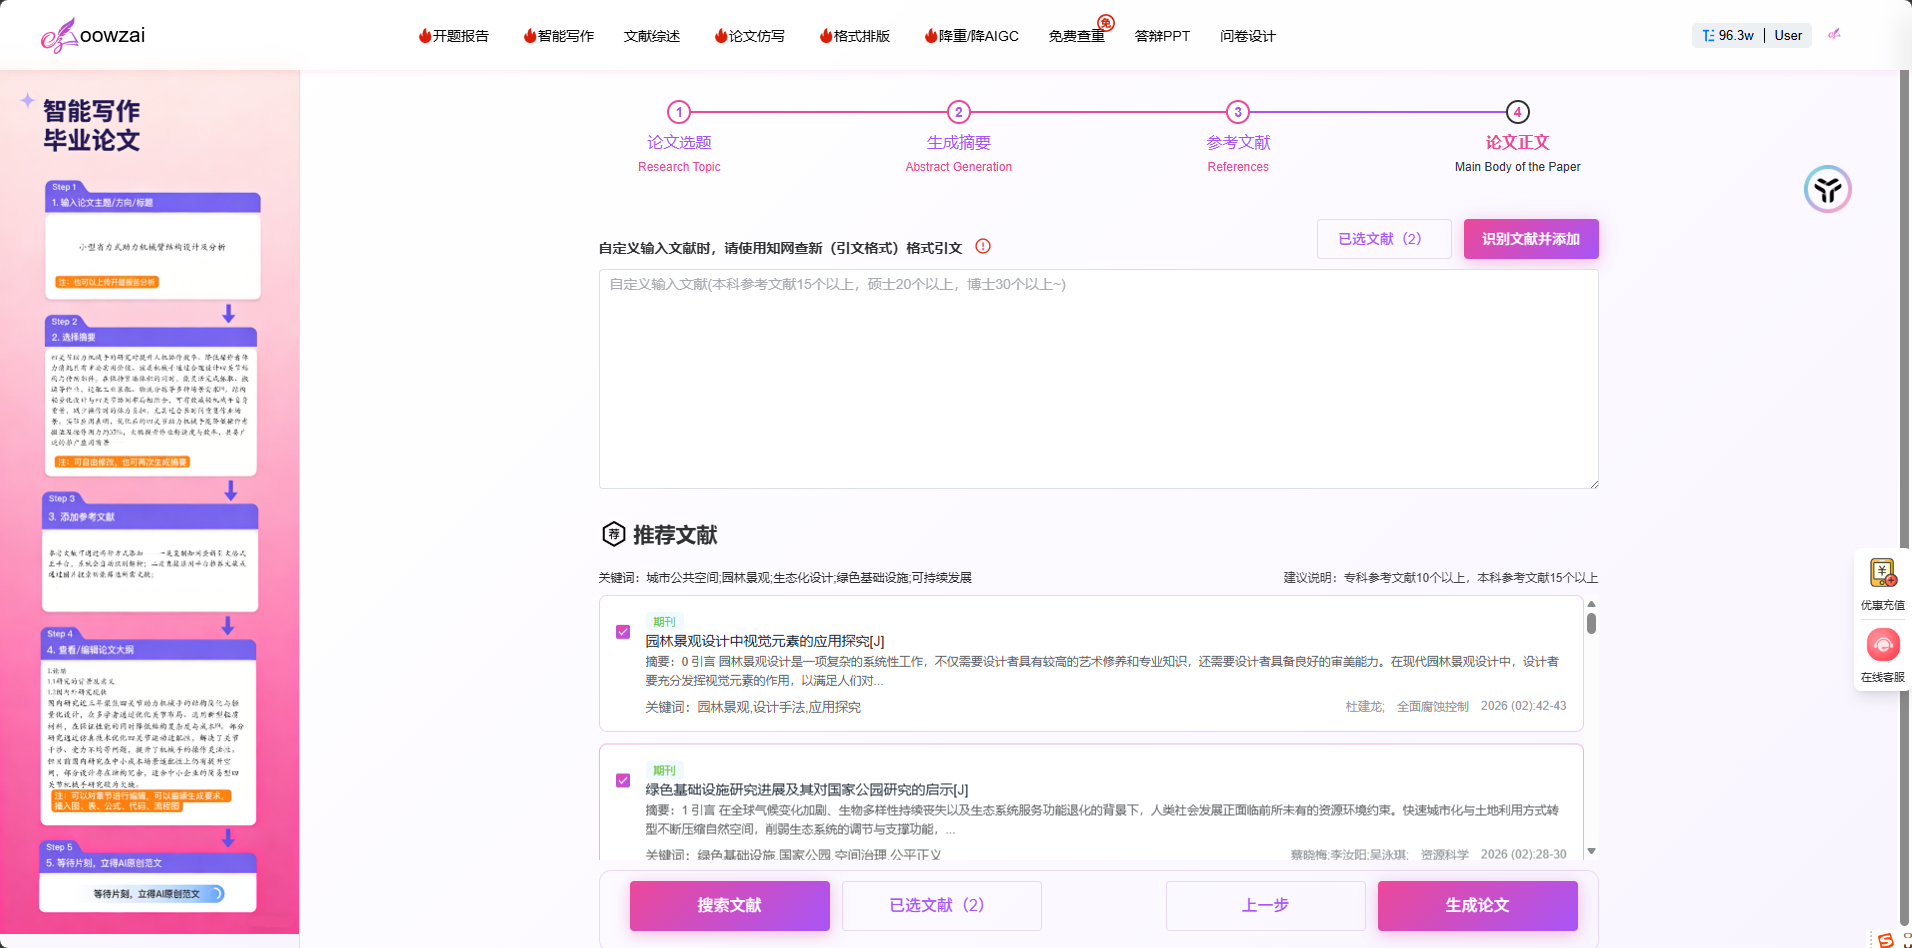Uncheck the 园林景观设计 article selection checkbox
The height and width of the screenshot is (948, 1912).
(x=623, y=632)
